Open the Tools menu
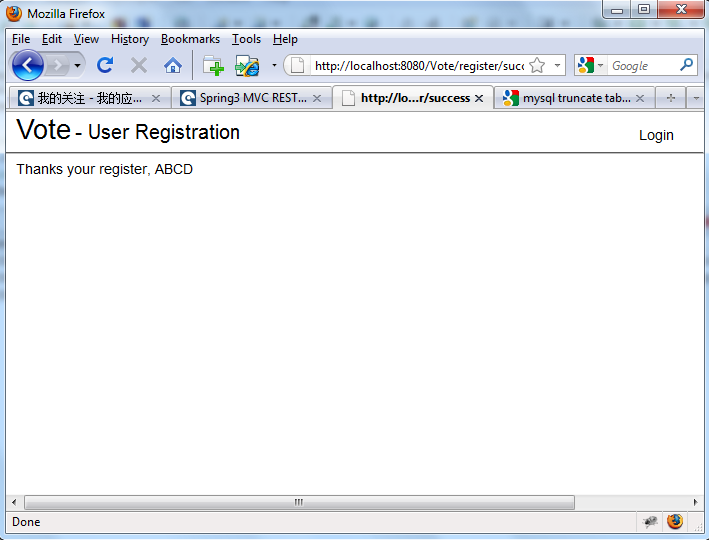Image resolution: width=709 pixels, height=540 pixels. point(246,39)
